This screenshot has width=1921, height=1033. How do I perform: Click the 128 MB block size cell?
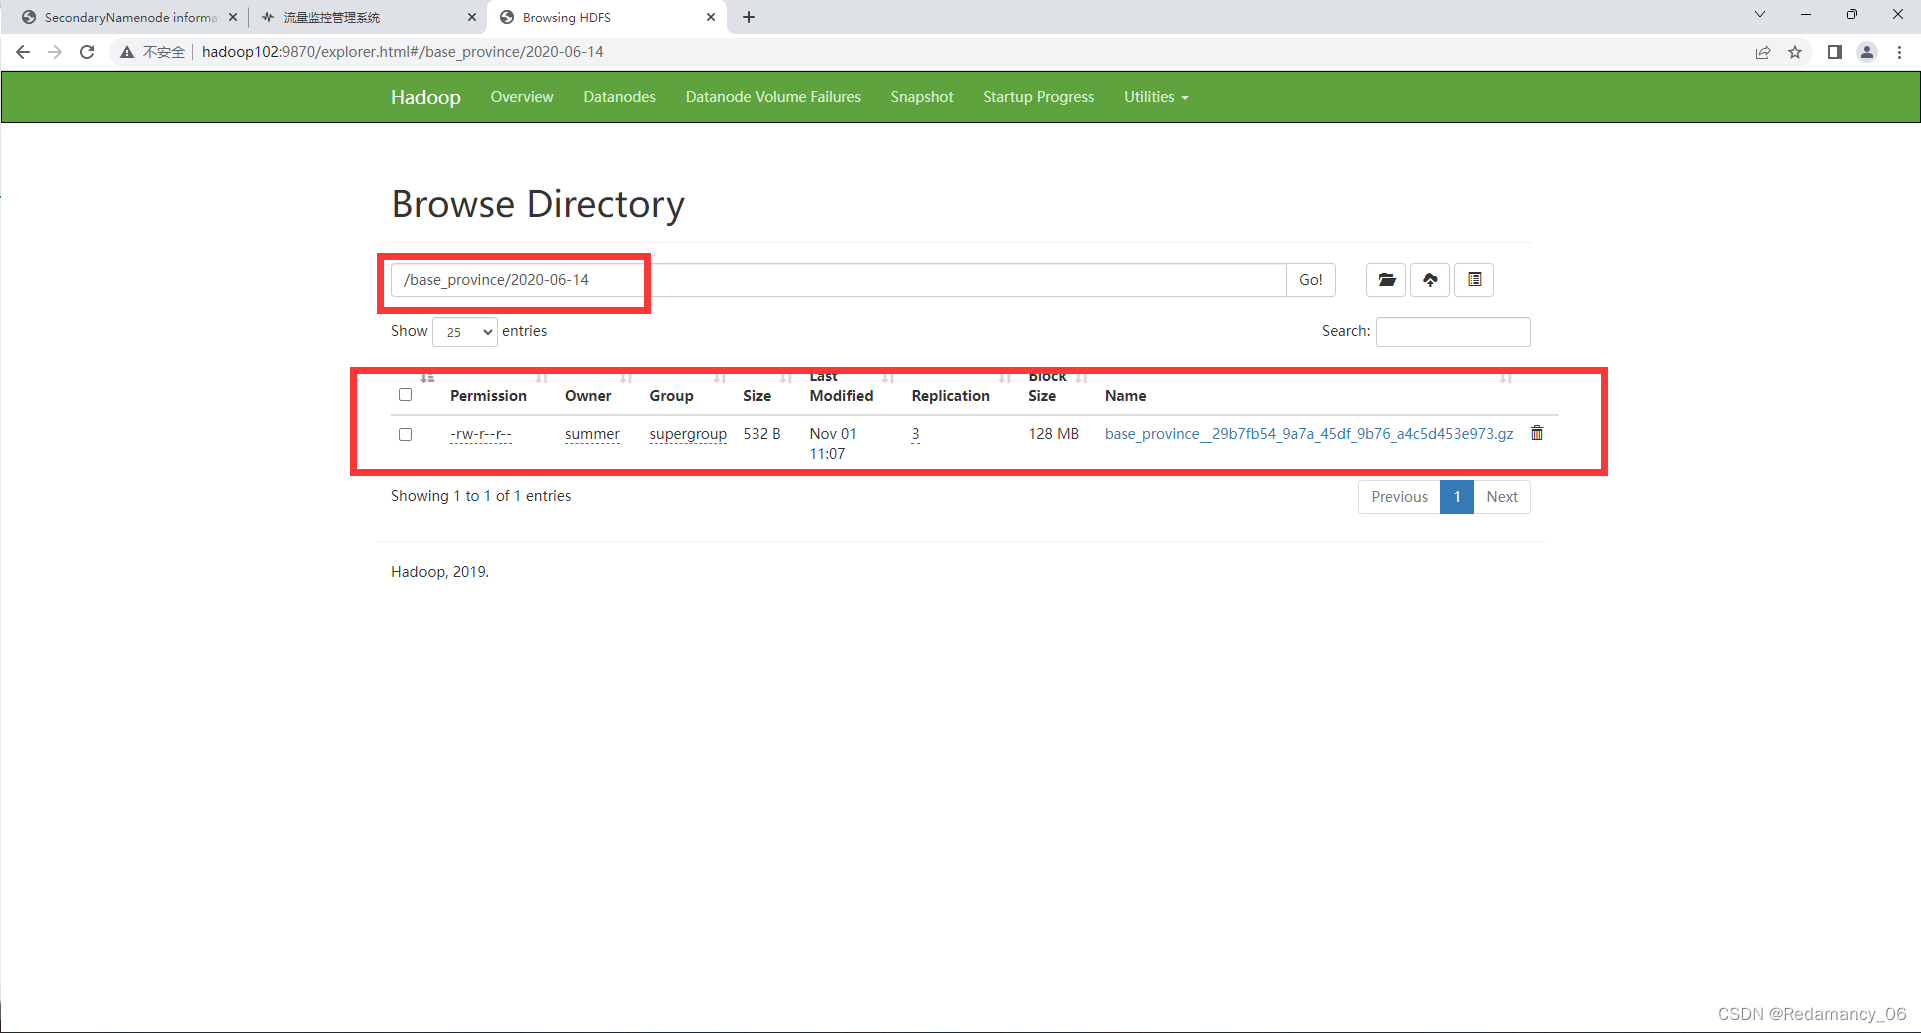1054,434
